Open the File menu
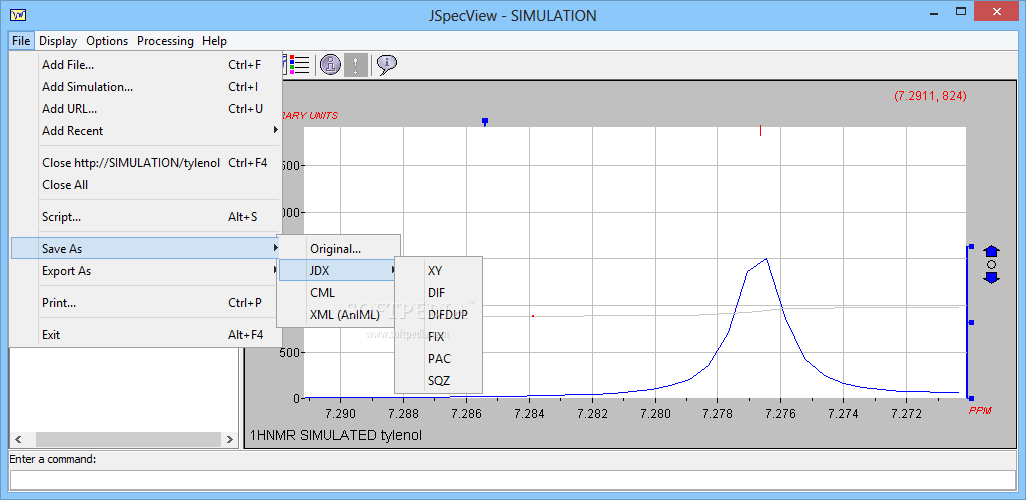Screen dimensions: 1026x500 point(21,41)
